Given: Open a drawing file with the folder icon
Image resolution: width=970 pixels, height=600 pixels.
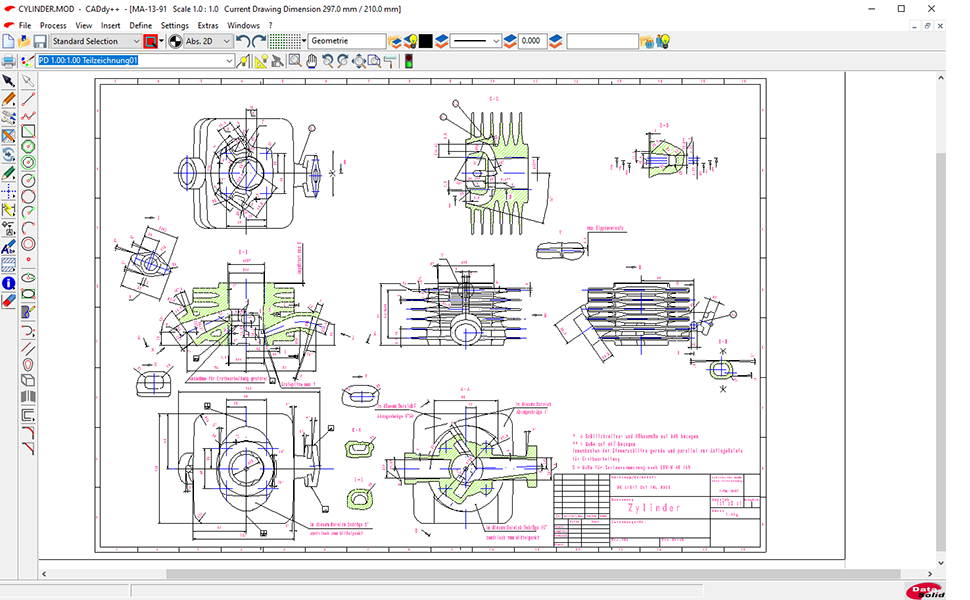Looking at the screenshot, I should (x=22, y=41).
